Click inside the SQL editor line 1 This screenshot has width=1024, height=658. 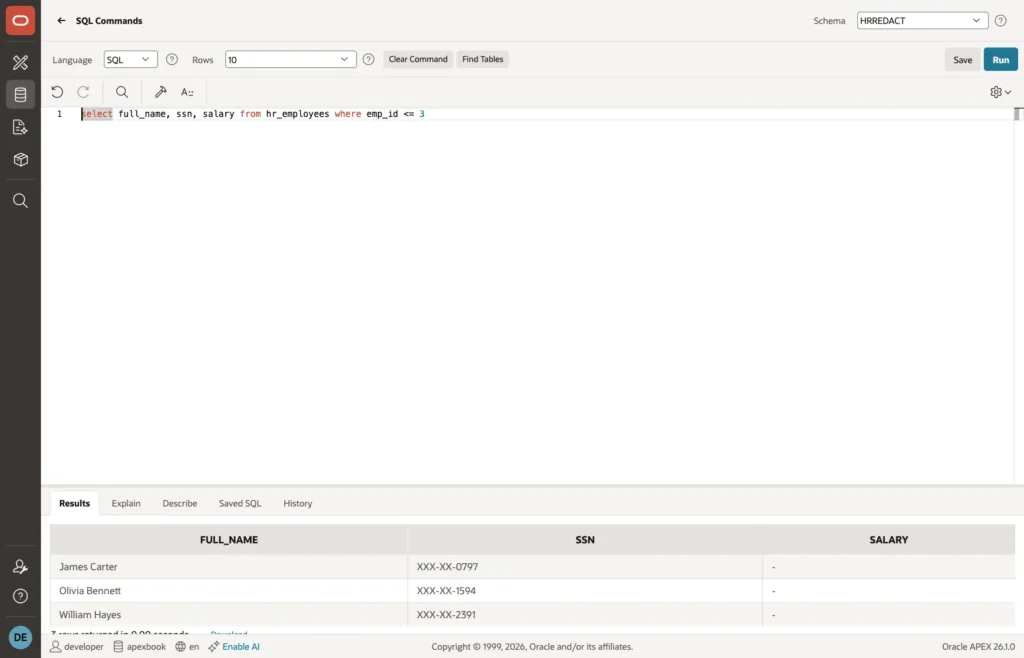pos(546,114)
